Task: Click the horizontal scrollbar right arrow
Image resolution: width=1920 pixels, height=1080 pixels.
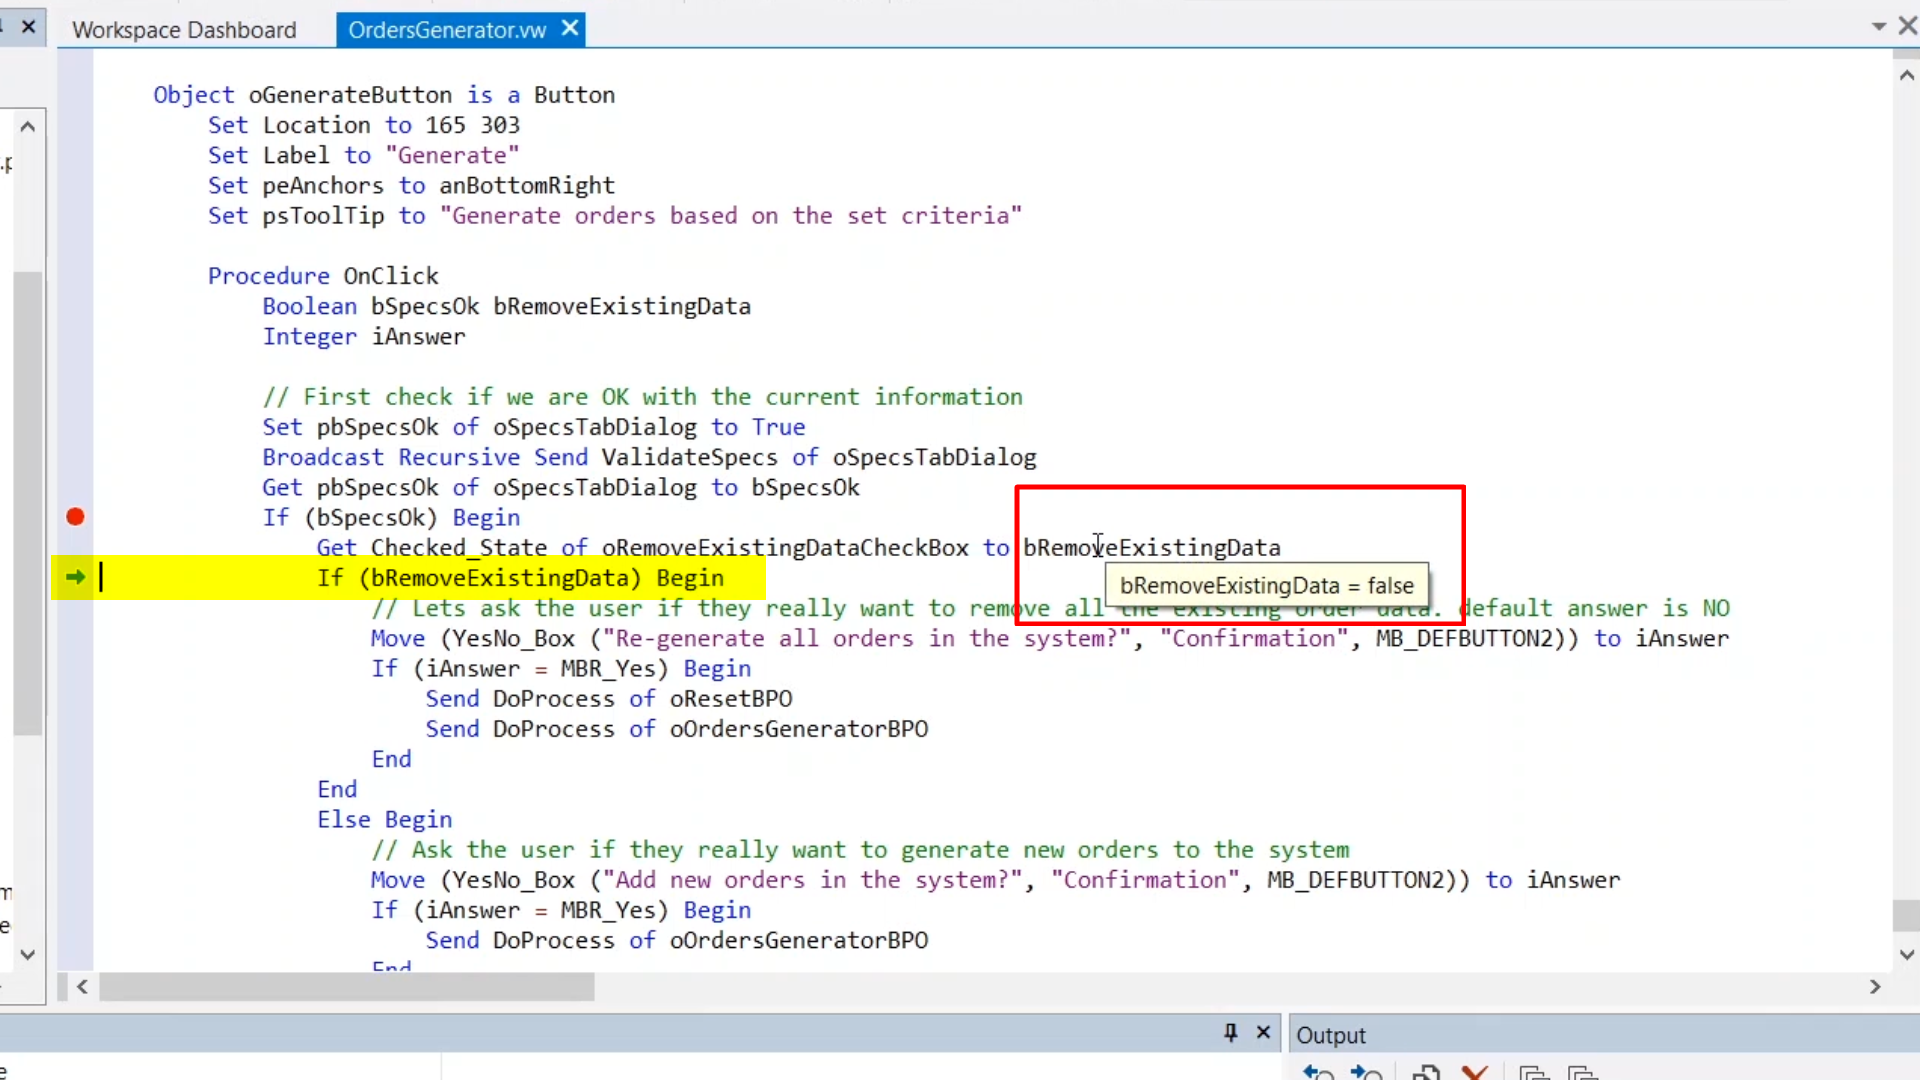Action: [x=1875, y=987]
